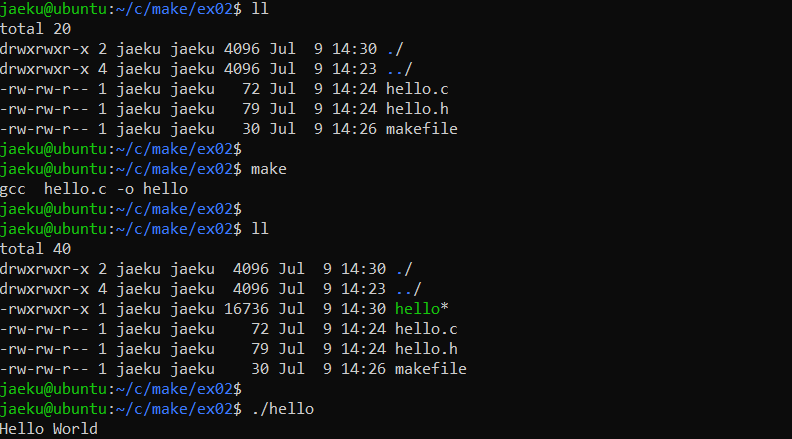
Task: Click the jaeku@ubuntu prompt before "make"
Action: click(x=55, y=169)
